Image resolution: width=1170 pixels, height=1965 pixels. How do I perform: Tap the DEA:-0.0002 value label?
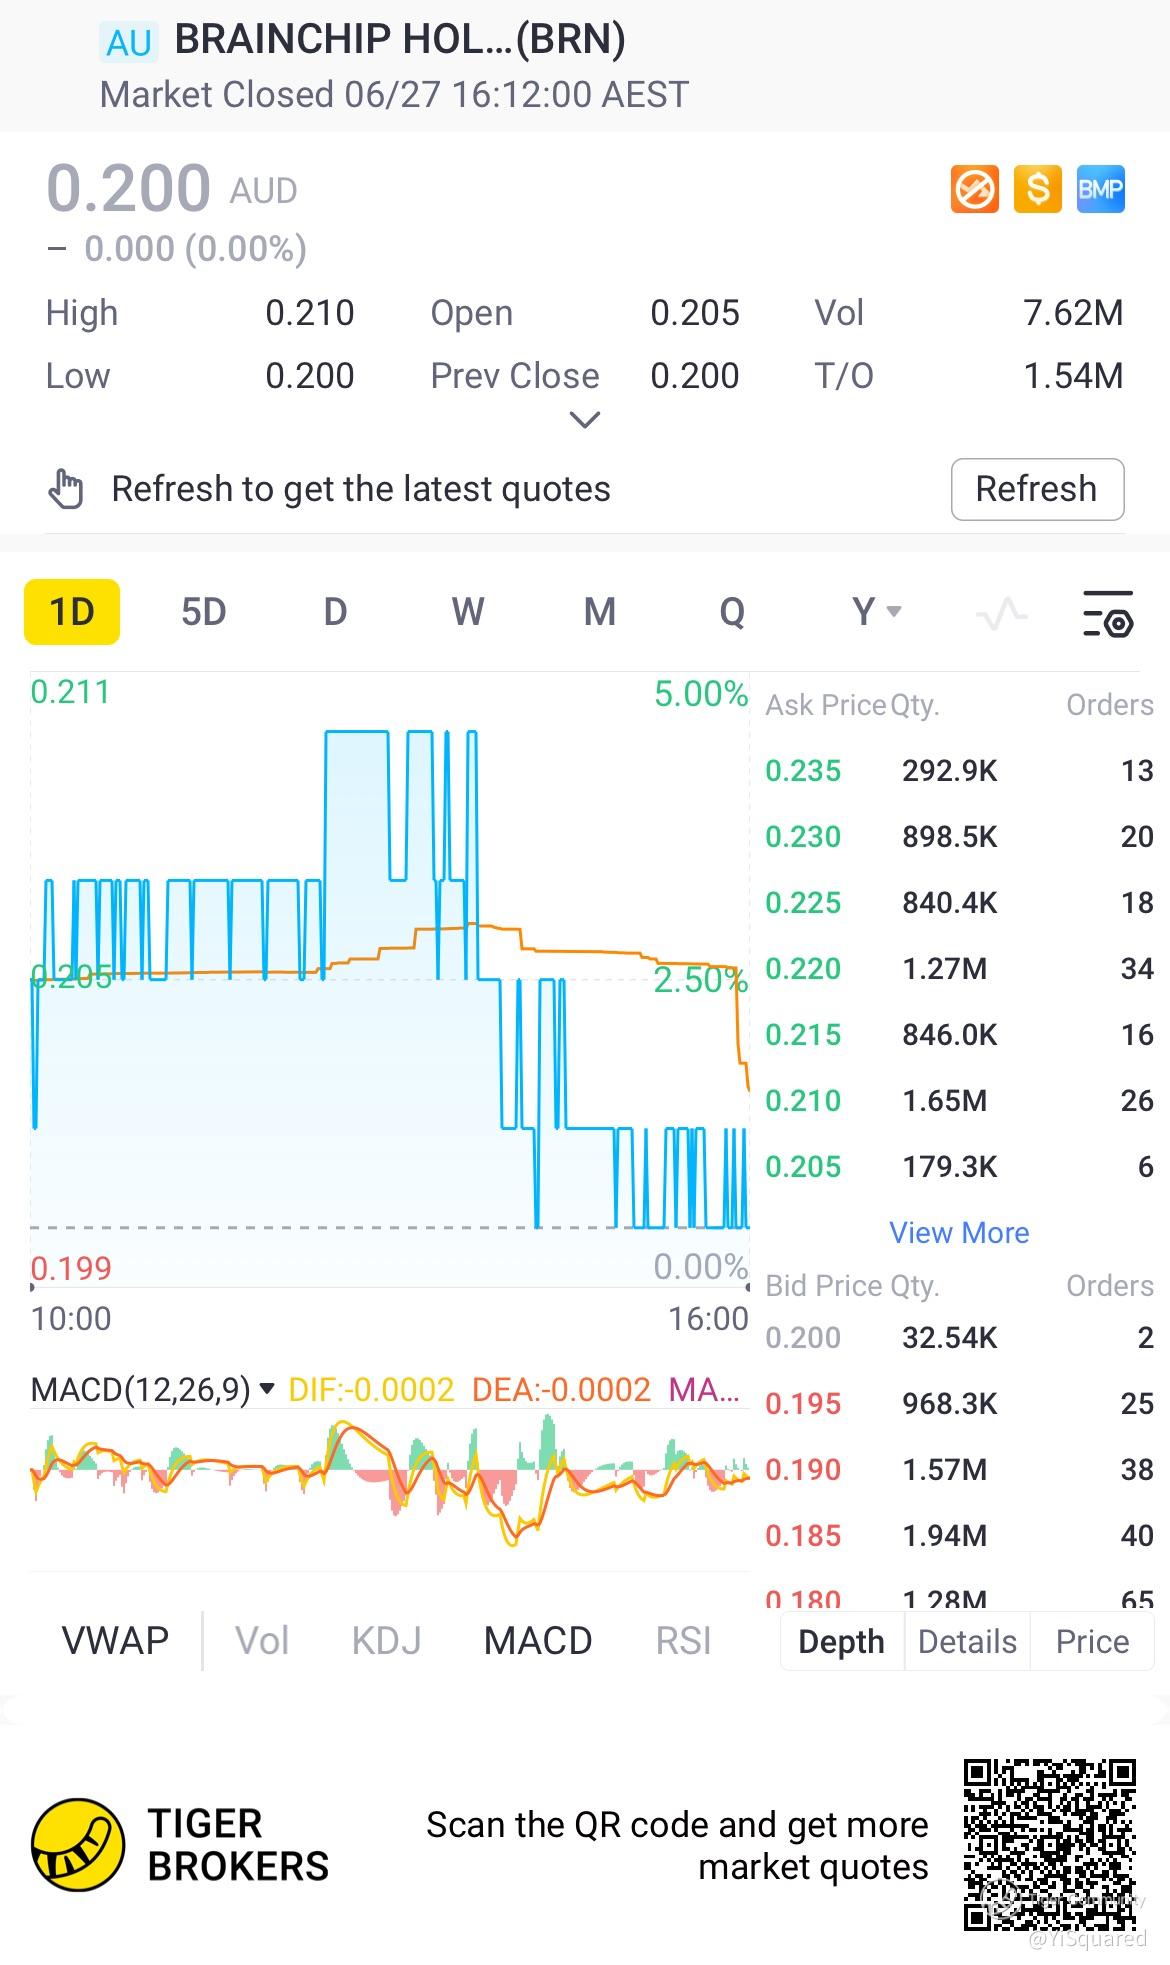pyautogui.click(x=561, y=1389)
